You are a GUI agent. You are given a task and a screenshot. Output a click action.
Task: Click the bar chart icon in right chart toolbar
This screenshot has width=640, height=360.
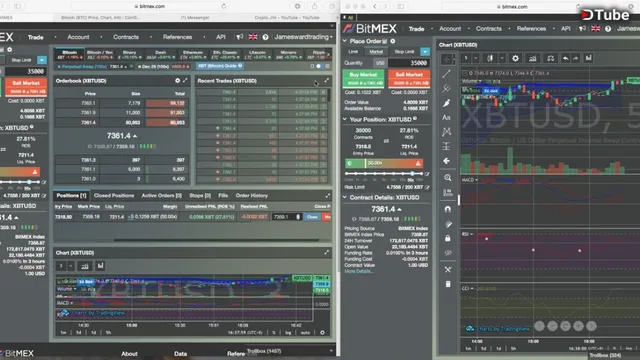(x=588, y=58)
